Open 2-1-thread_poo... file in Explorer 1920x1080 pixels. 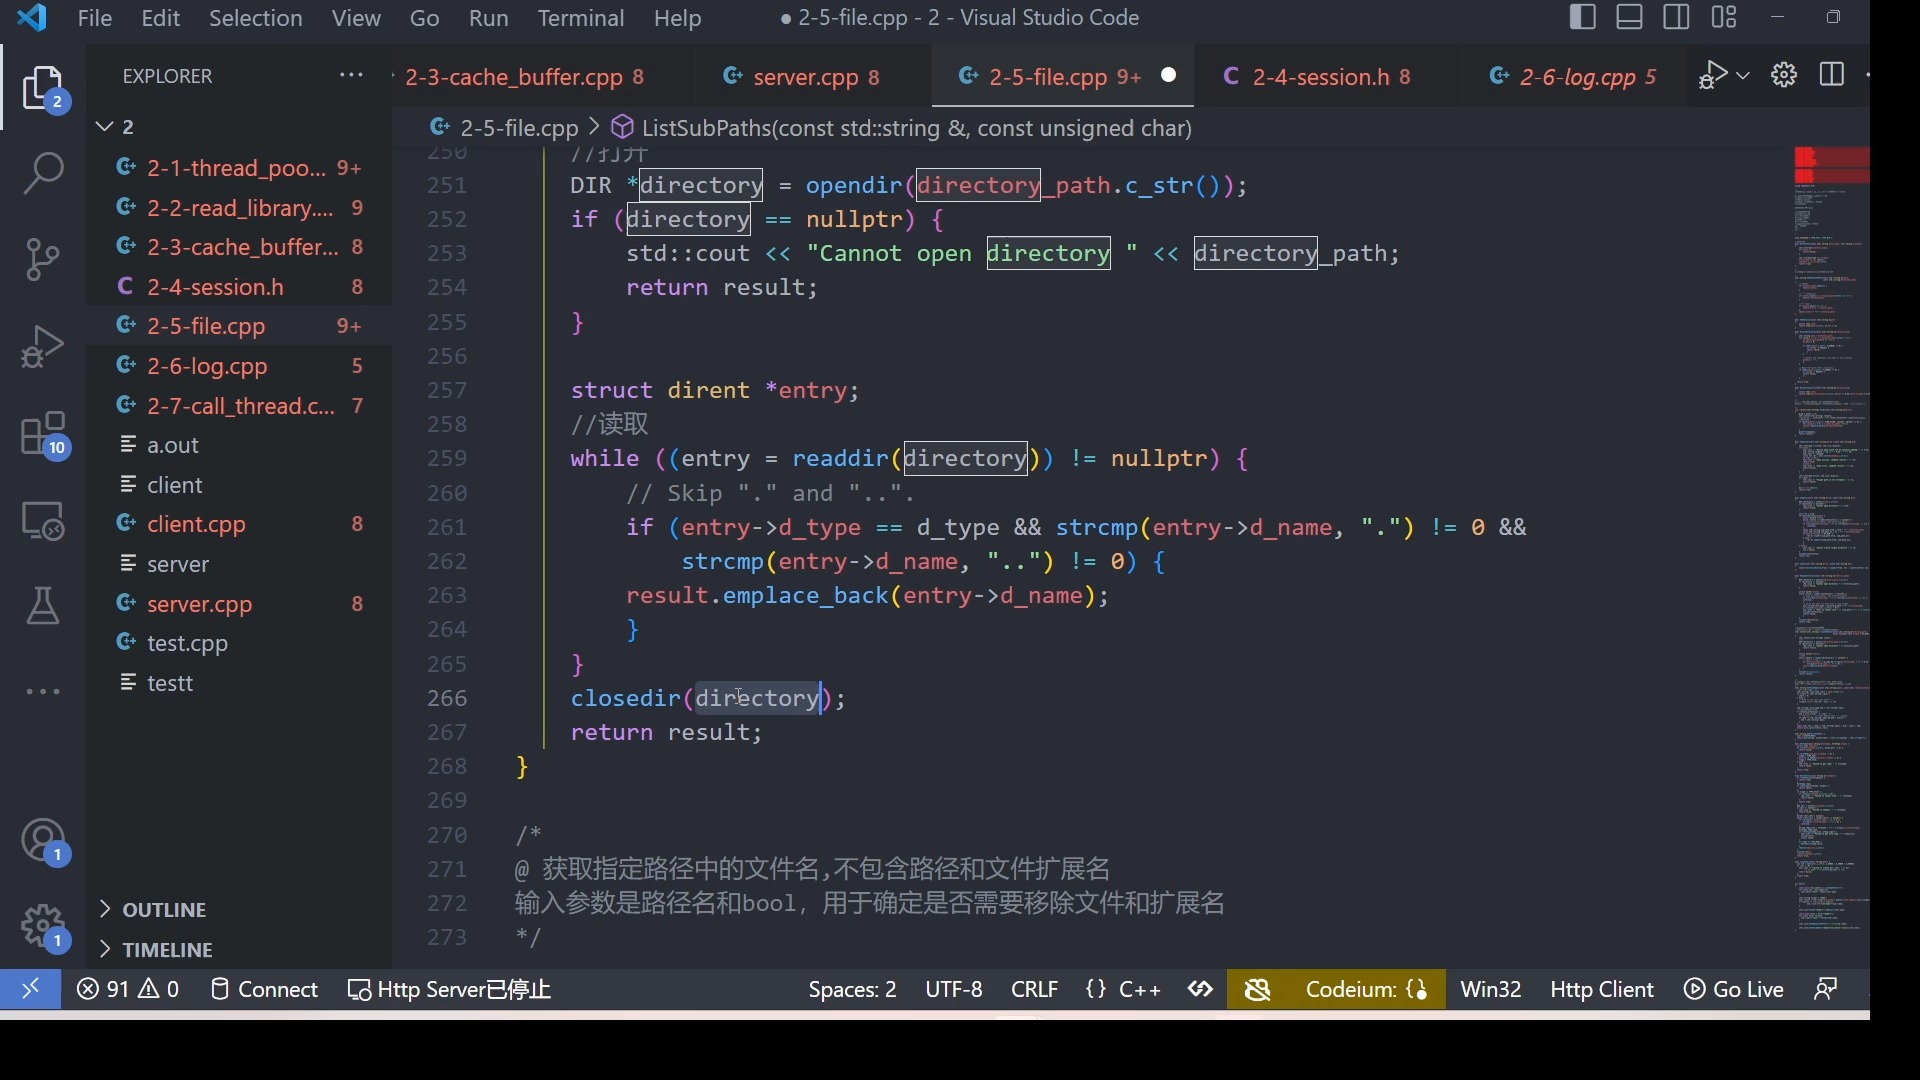click(240, 168)
